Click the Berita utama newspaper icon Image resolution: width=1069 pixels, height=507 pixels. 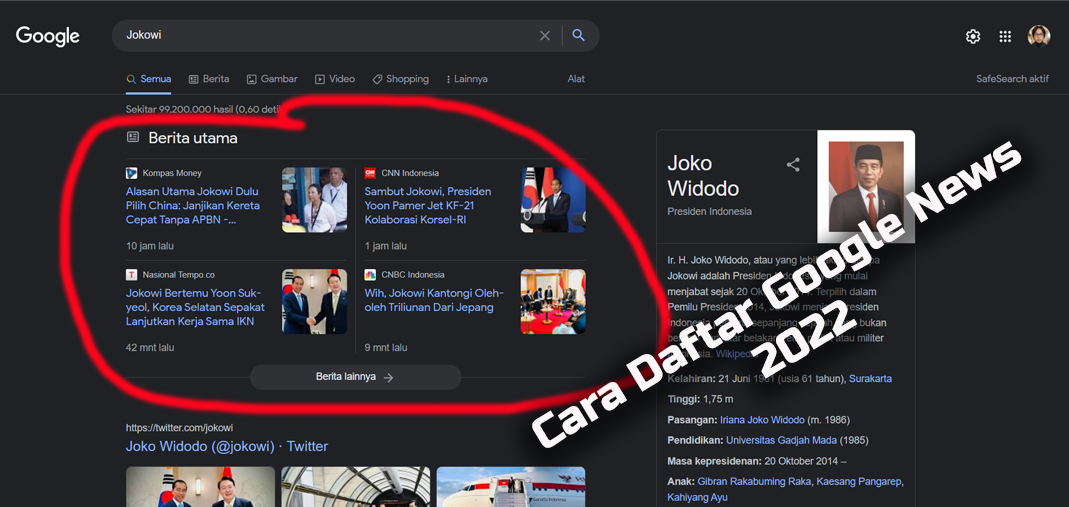(x=133, y=137)
